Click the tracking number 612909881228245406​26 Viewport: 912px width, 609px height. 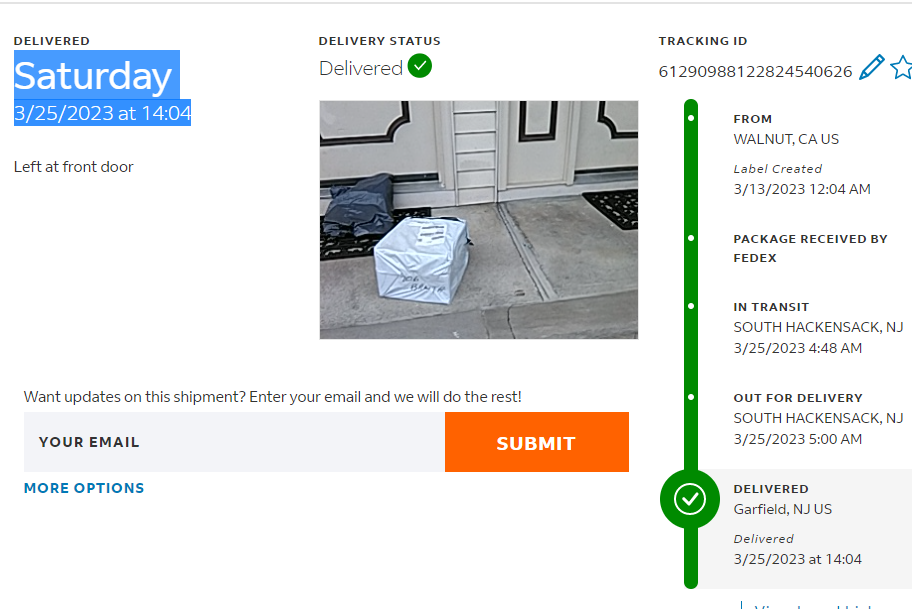click(x=755, y=72)
